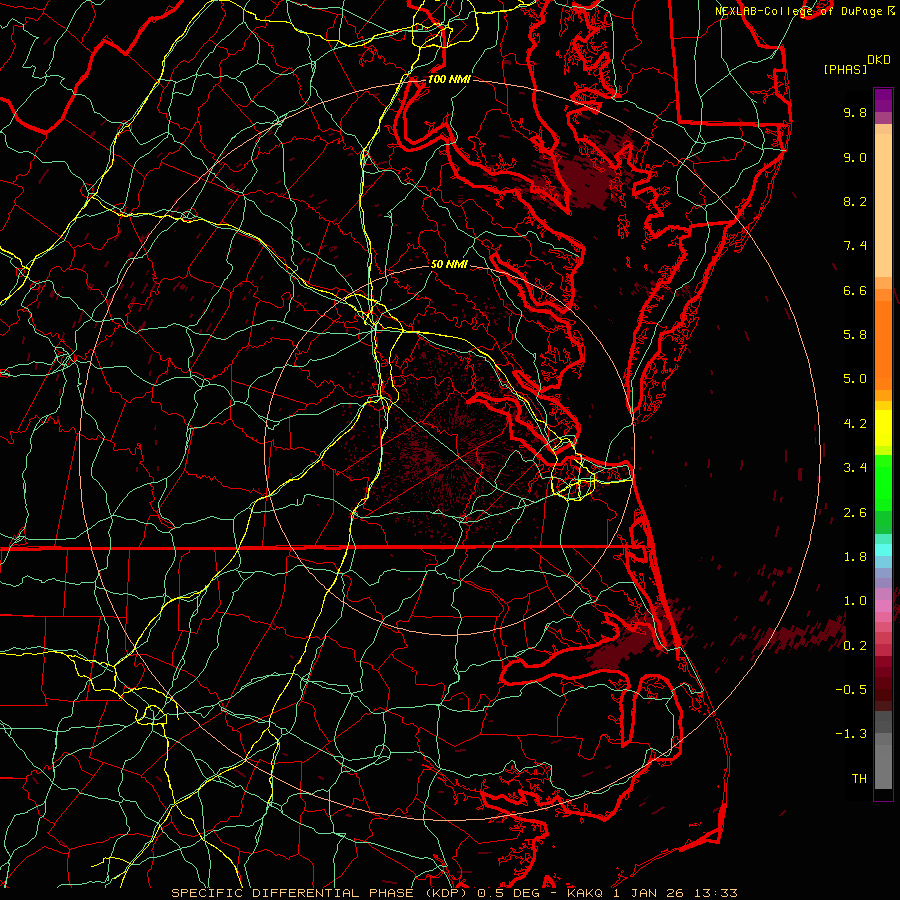Screen dimensions: 900x900
Task: Select the 0.2 value on the scale
Action: pos(855,646)
